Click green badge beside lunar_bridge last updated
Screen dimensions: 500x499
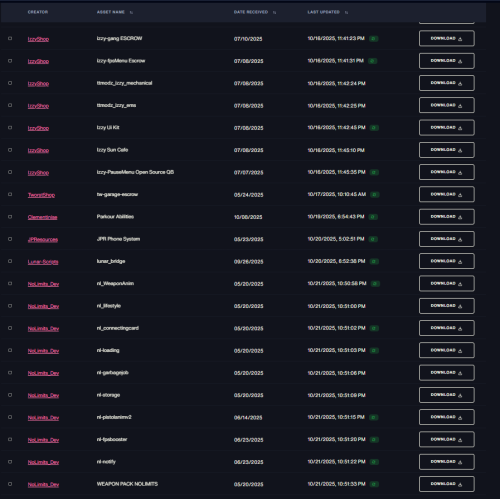[374, 261]
